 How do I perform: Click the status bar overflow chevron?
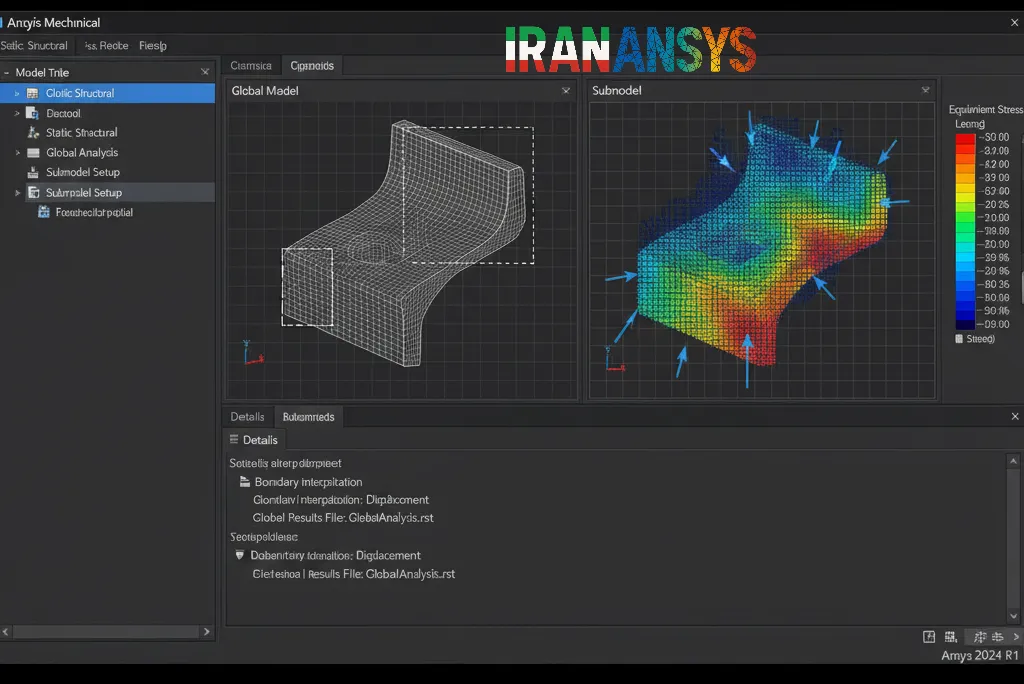click(1016, 637)
